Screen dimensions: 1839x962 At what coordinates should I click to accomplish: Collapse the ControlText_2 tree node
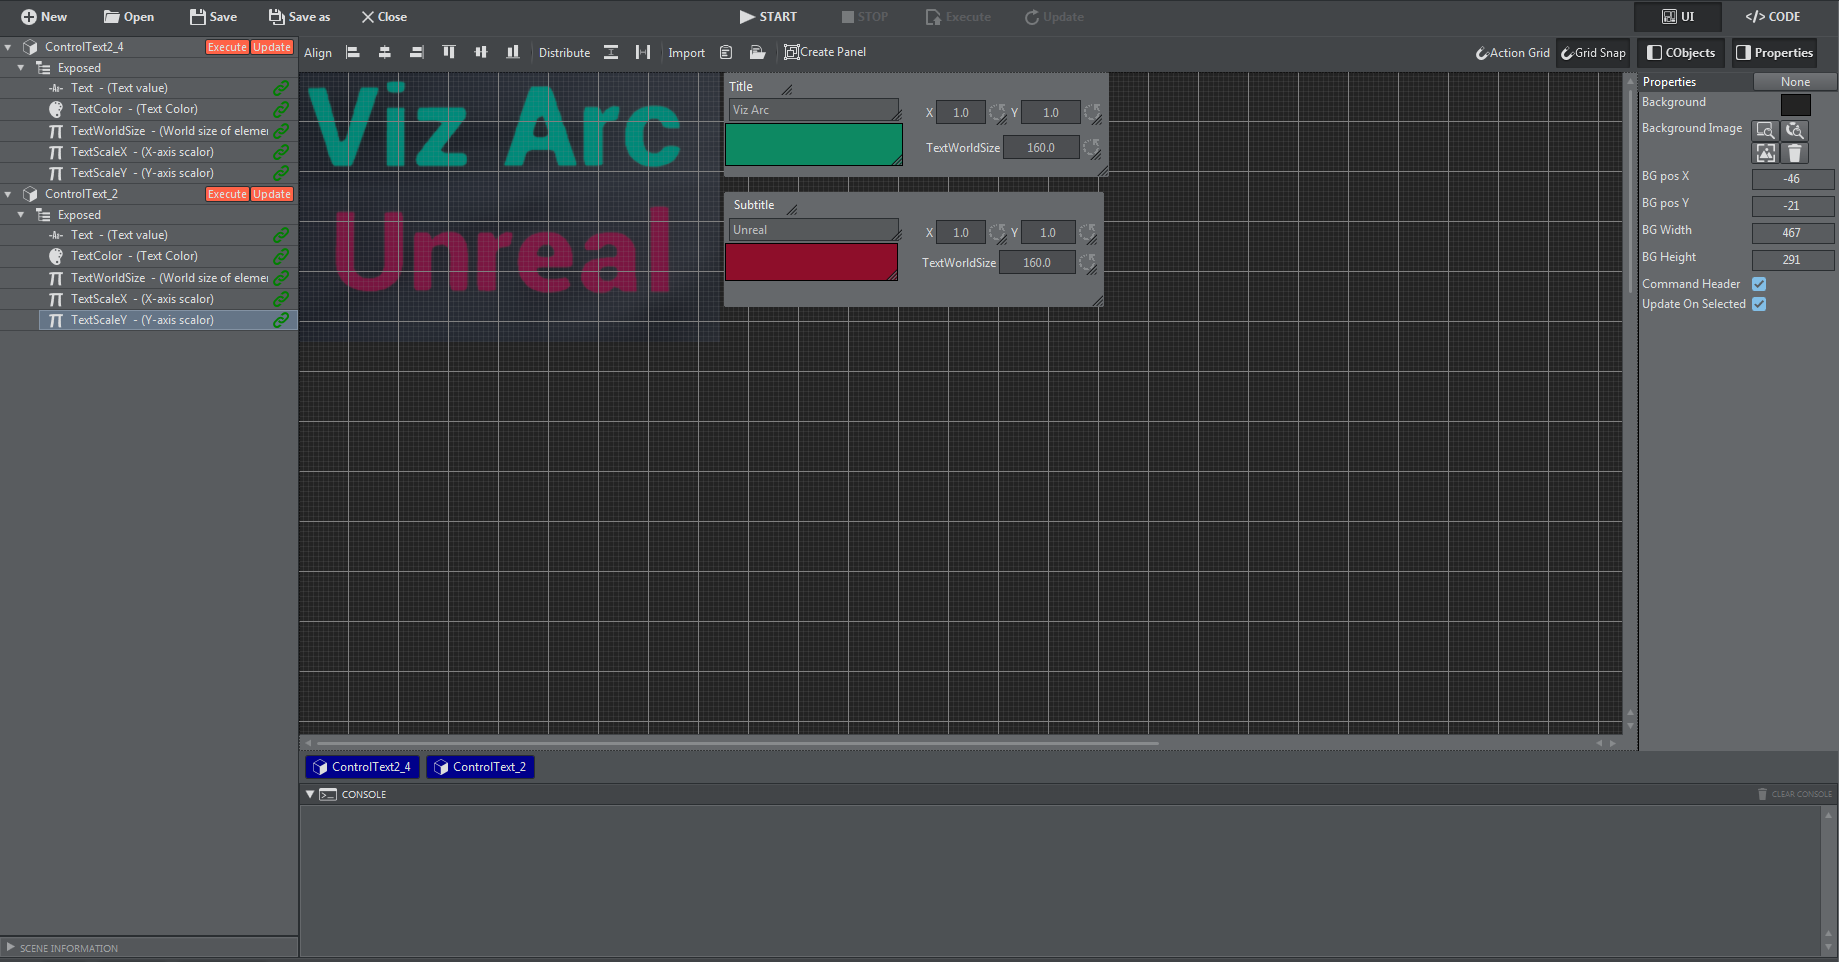coord(8,194)
